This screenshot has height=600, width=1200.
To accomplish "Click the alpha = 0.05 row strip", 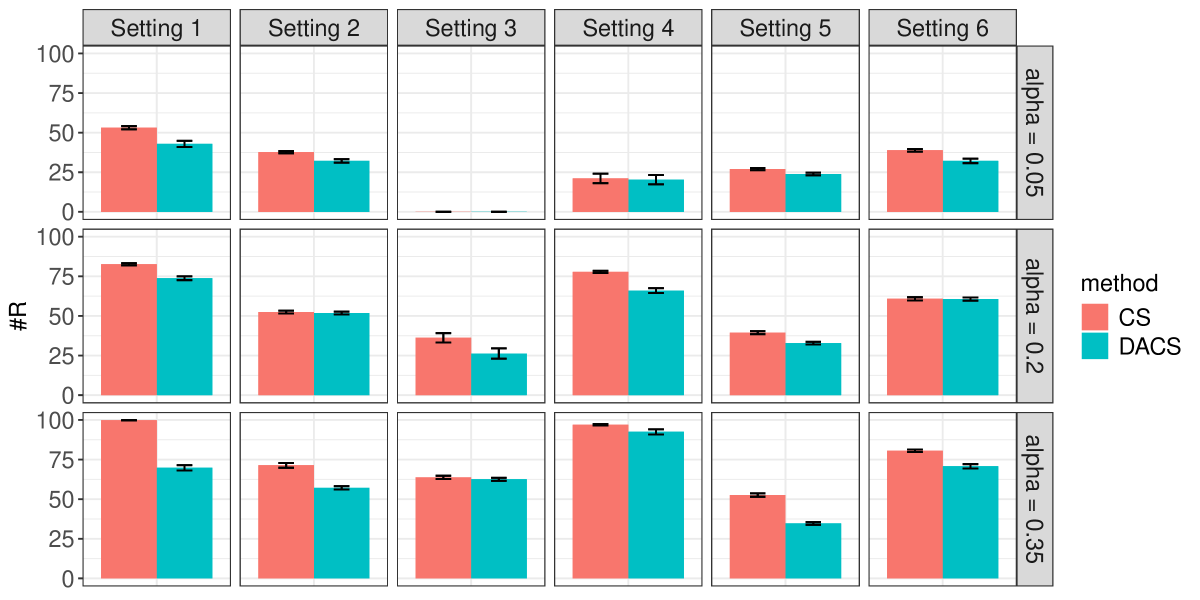I will point(1035,132).
